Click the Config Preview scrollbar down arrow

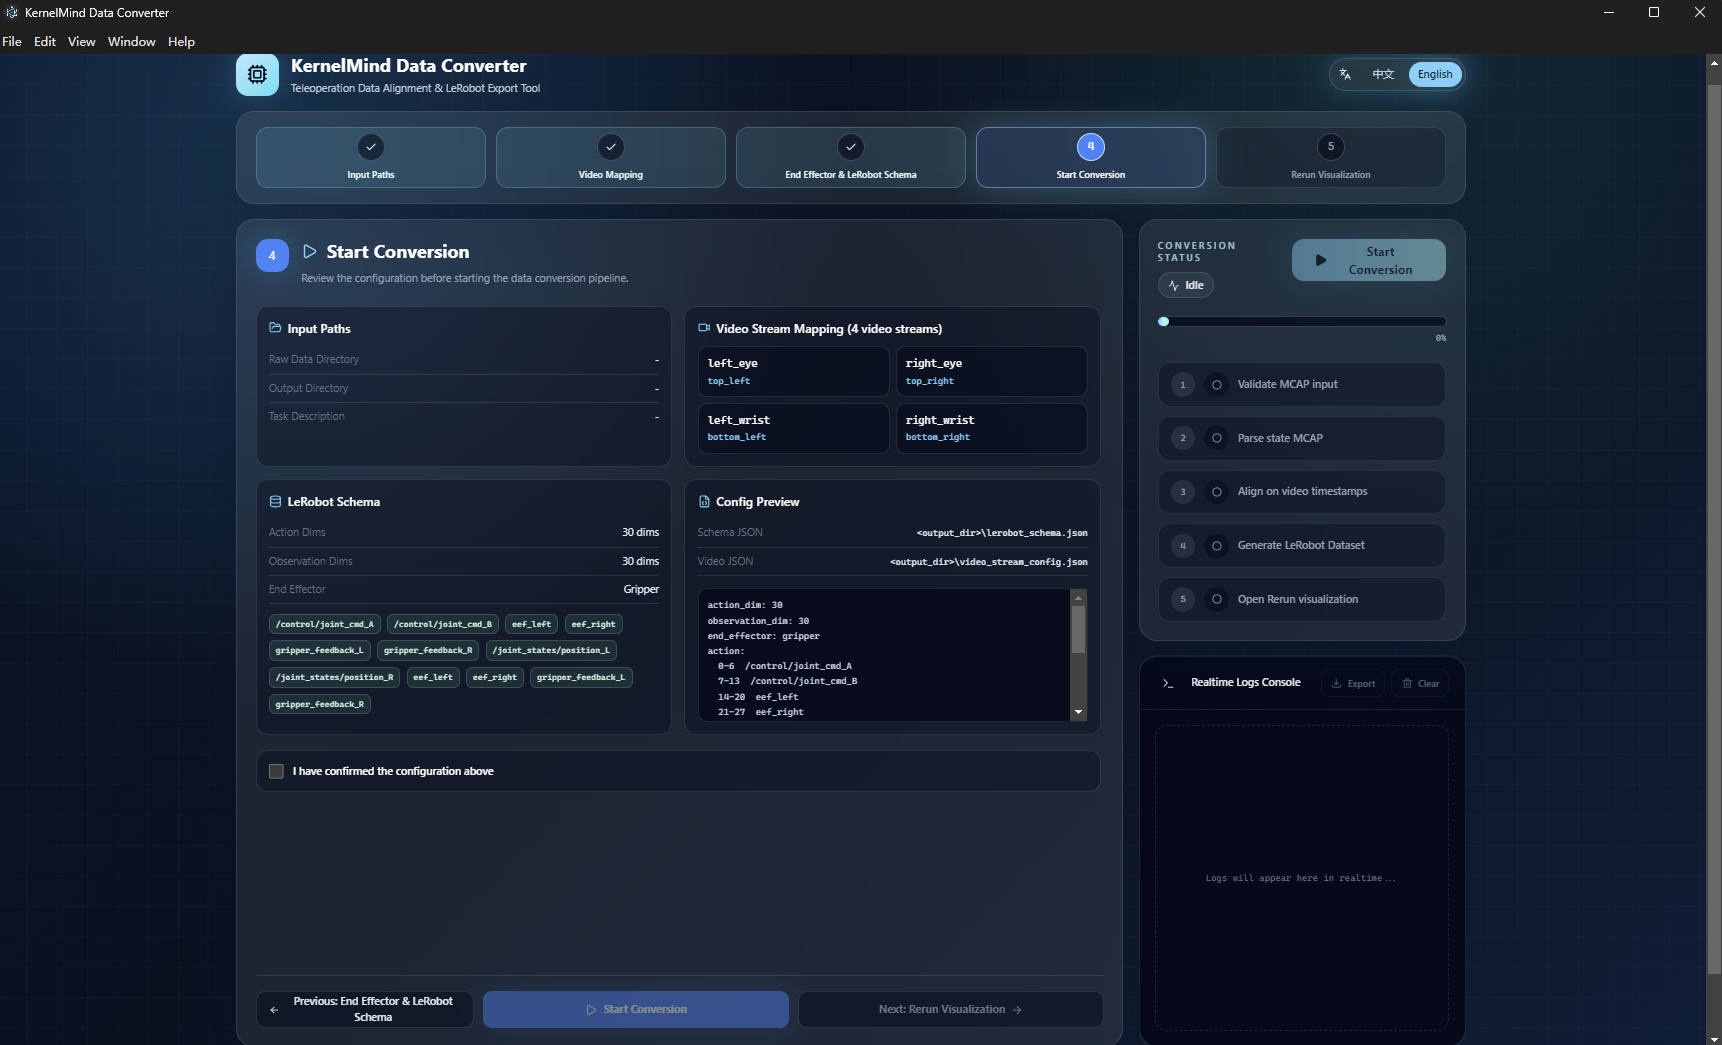tap(1079, 712)
